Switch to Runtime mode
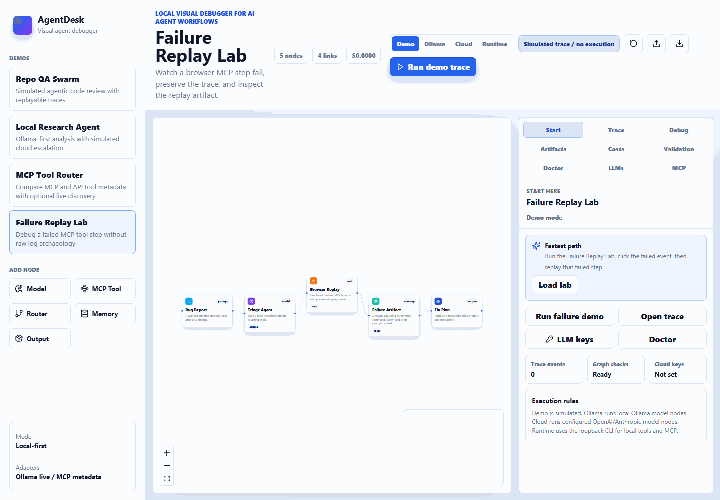720x500 pixels. (495, 44)
